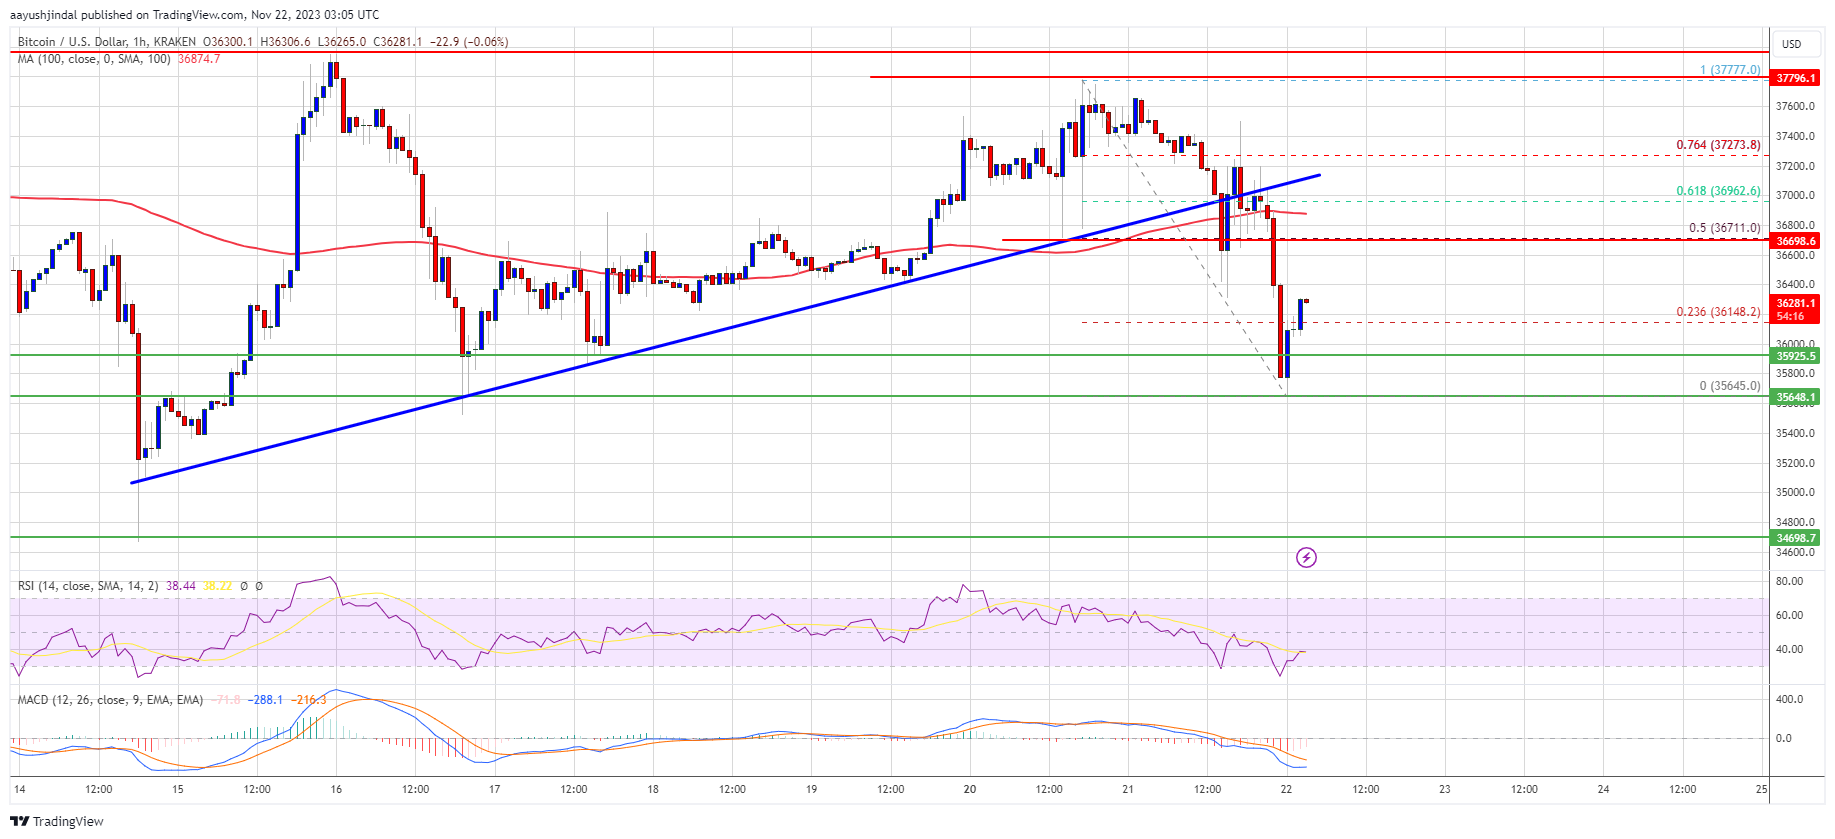Select the 0.618 (36962.6) Fibonacci level label
The height and width of the screenshot is (839, 1835).
click(1718, 190)
